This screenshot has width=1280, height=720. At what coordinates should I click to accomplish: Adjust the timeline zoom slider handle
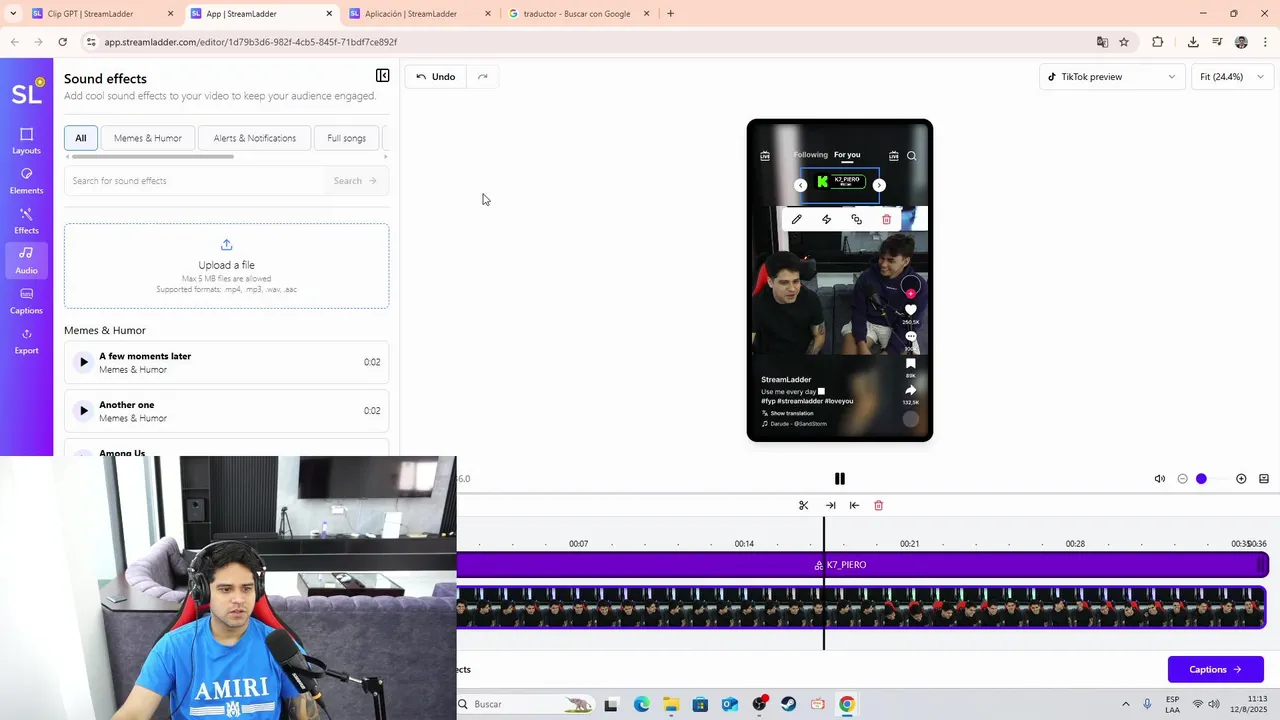coord(1201,479)
